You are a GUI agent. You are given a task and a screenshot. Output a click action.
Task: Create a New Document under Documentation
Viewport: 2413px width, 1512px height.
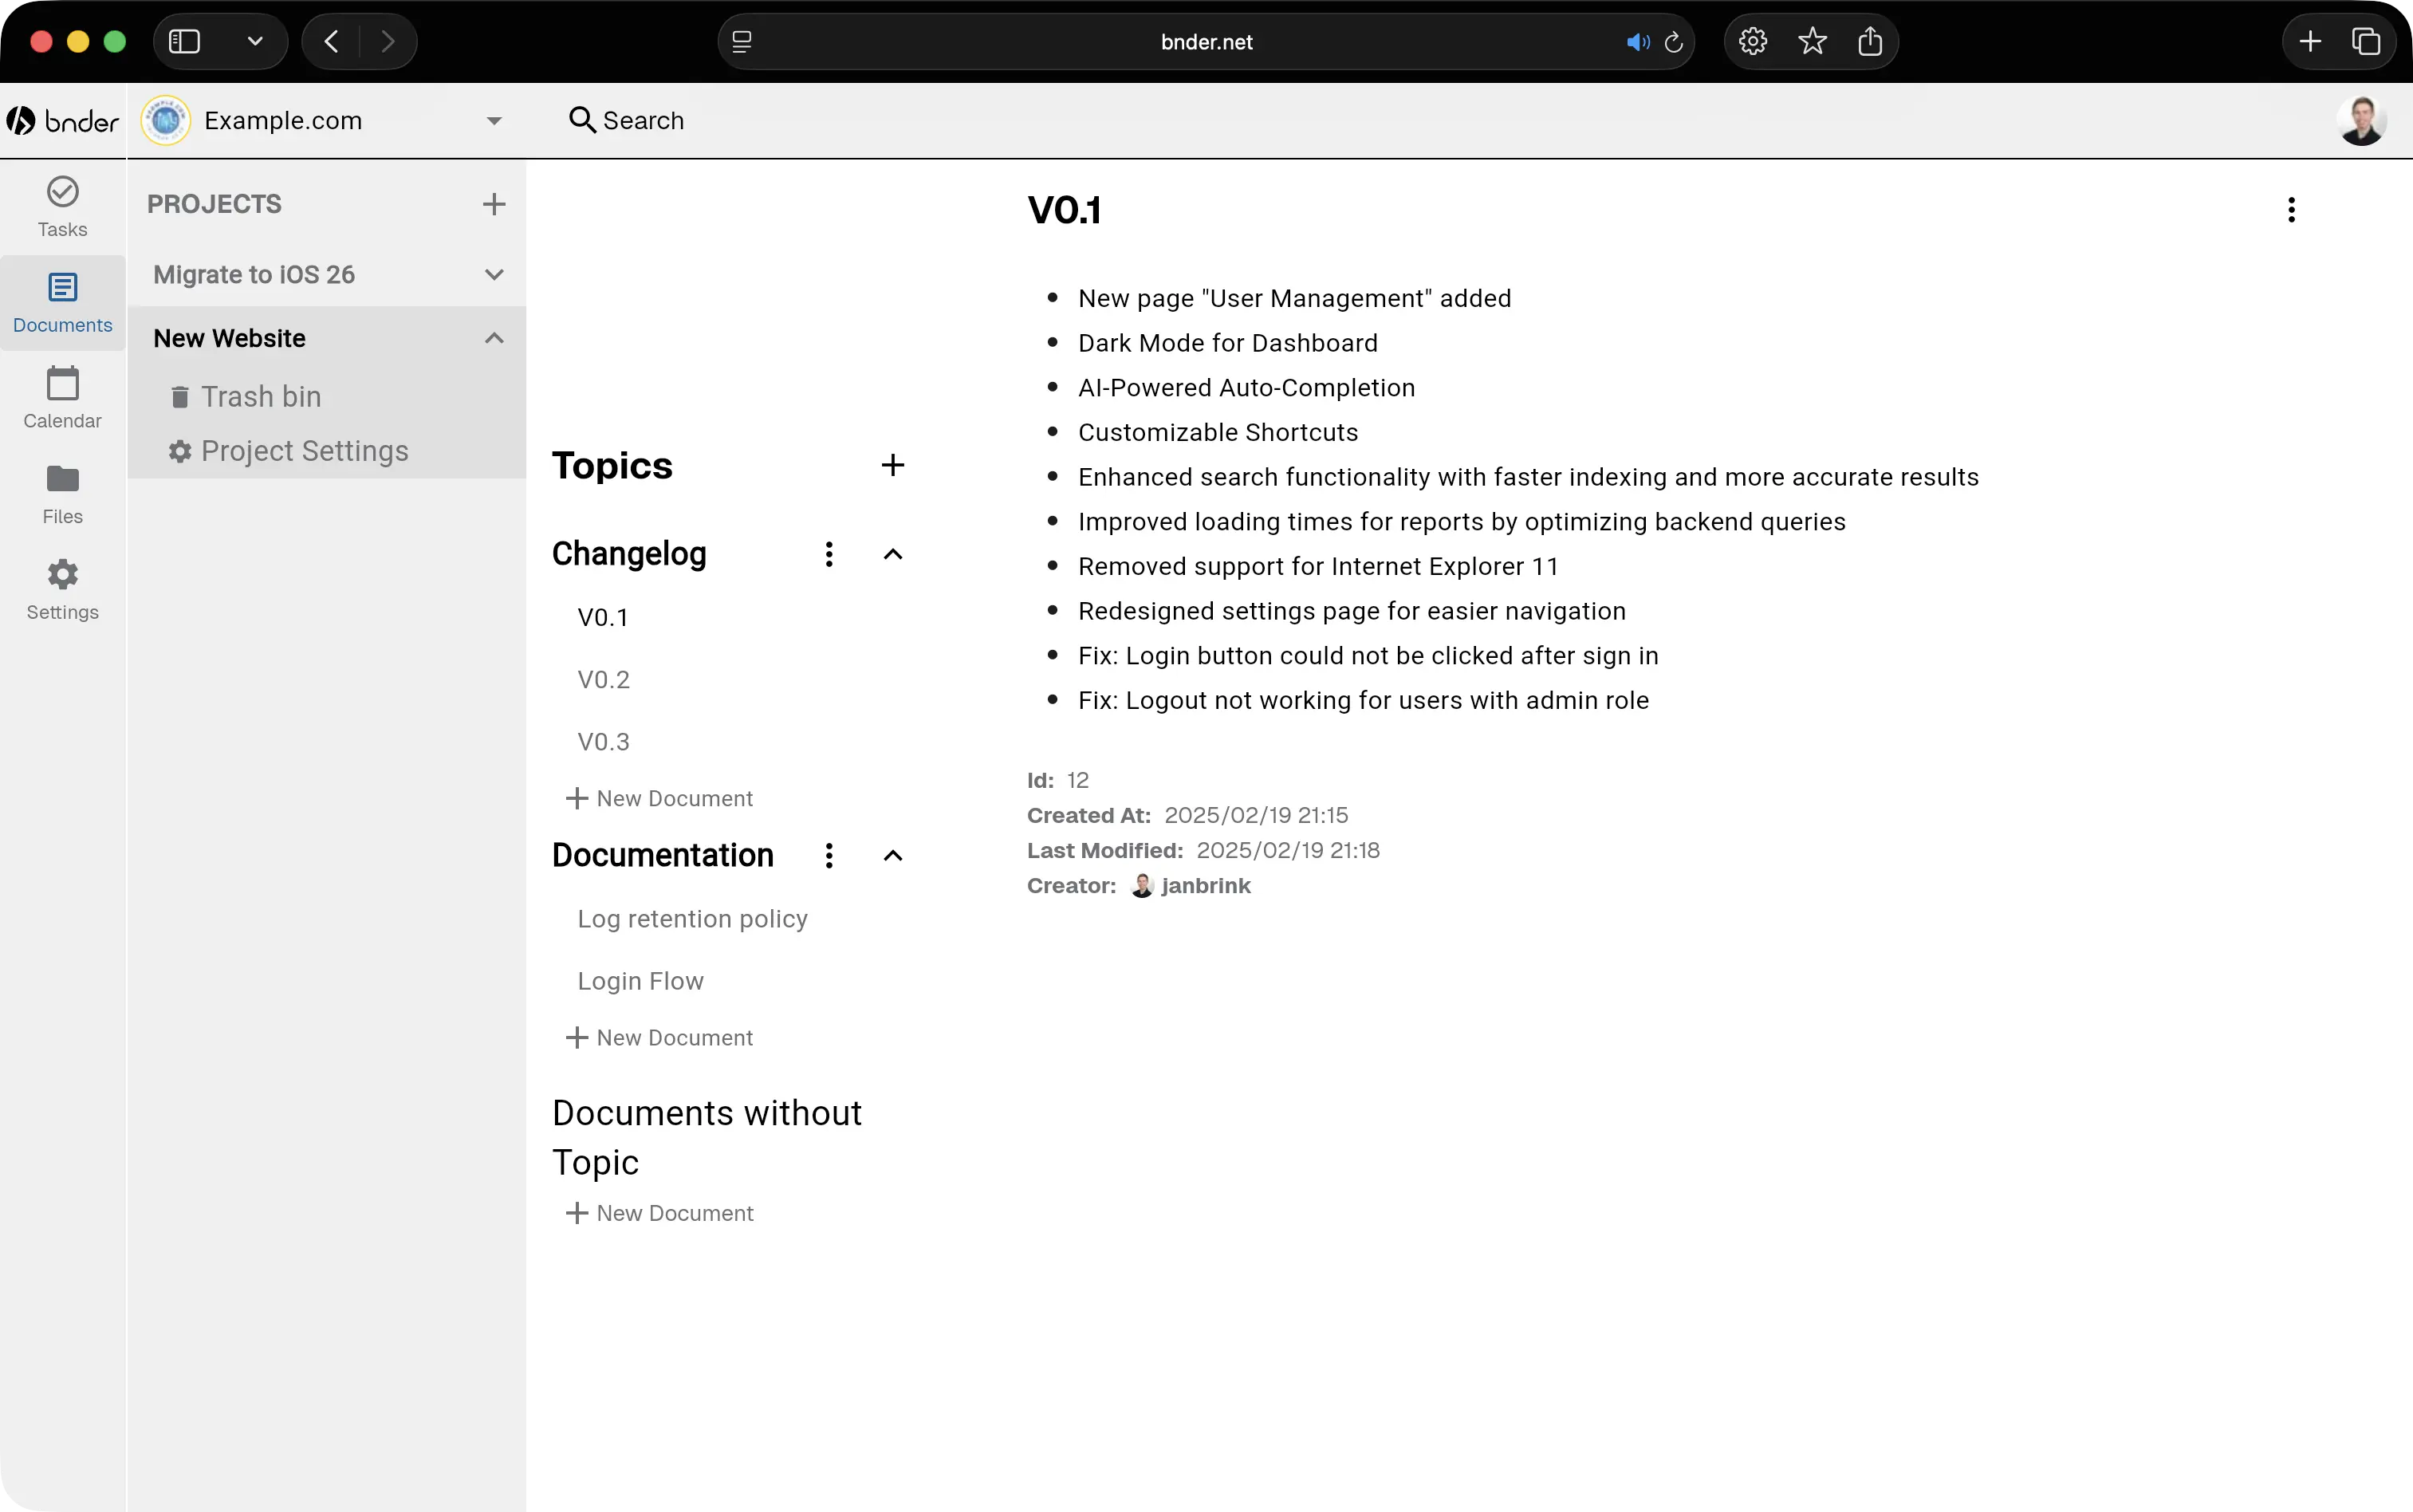(659, 1037)
